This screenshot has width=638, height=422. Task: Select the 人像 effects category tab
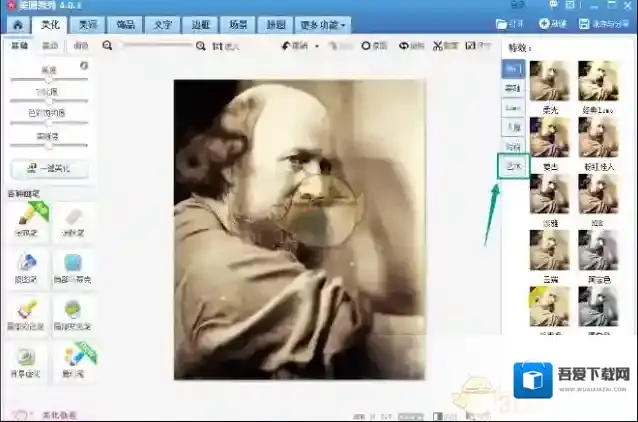point(513,127)
